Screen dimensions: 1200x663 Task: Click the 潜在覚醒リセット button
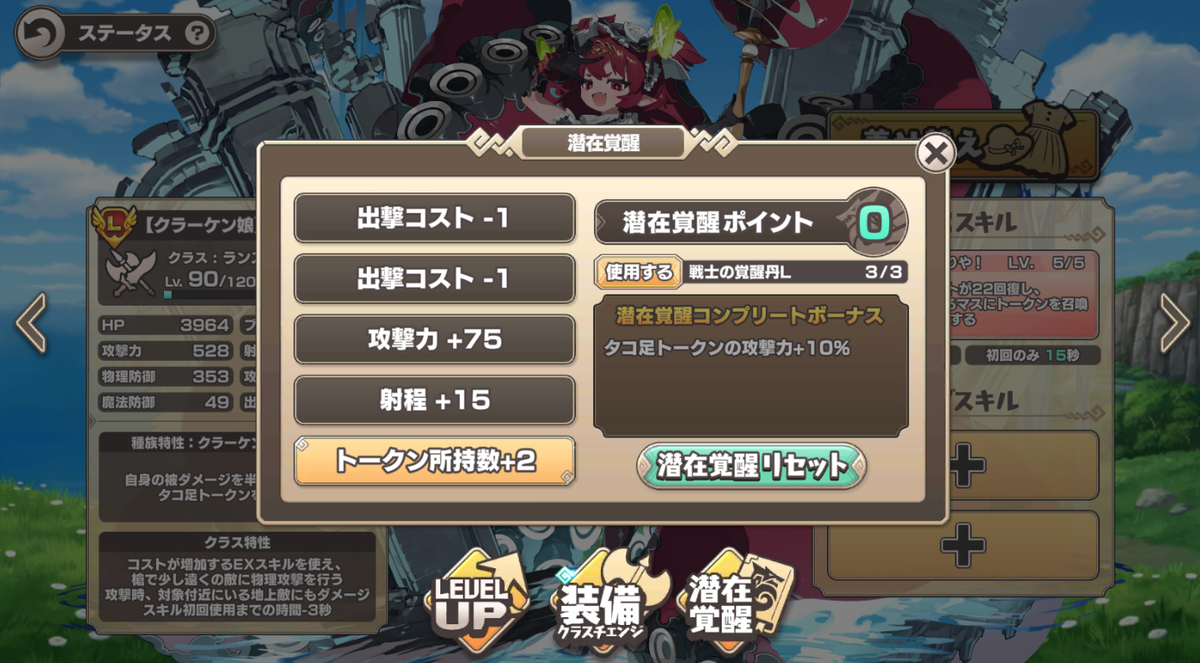(x=752, y=465)
